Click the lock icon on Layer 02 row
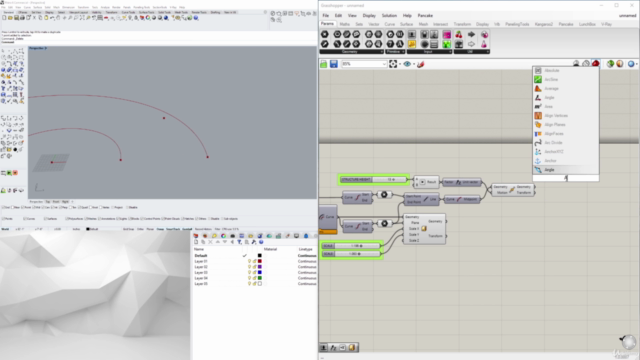Screen dimensions: 640x360 click(254, 267)
